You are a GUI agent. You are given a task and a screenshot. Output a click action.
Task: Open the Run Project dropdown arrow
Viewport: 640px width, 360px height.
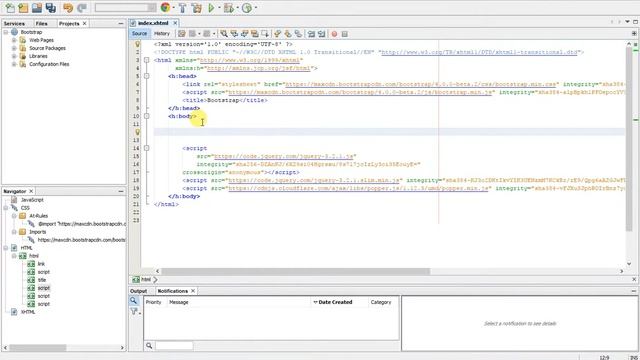pyautogui.click(x=219, y=7)
